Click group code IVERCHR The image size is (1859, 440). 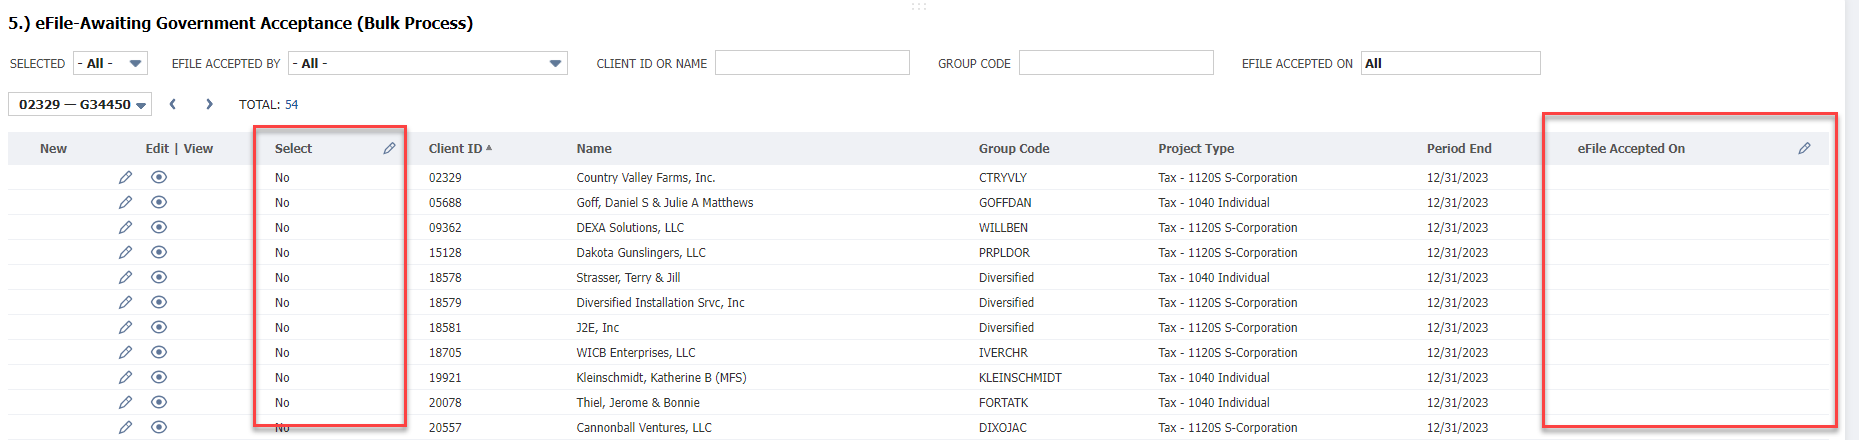tap(1003, 352)
